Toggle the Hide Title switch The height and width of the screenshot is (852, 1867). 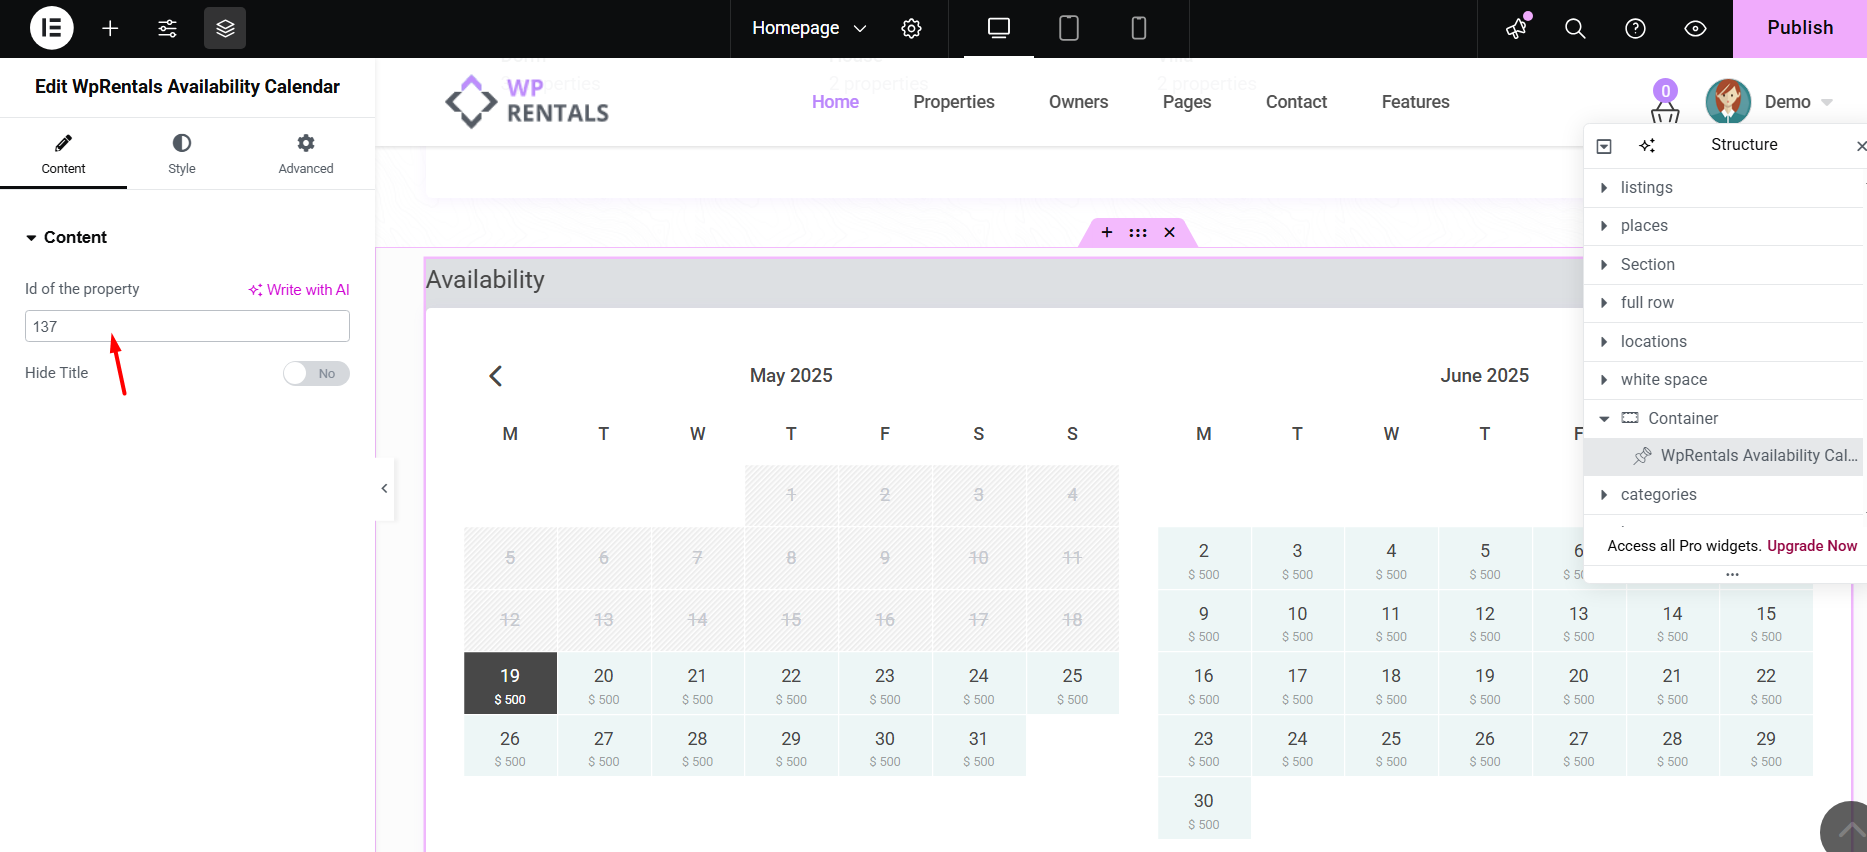pos(315,373)
